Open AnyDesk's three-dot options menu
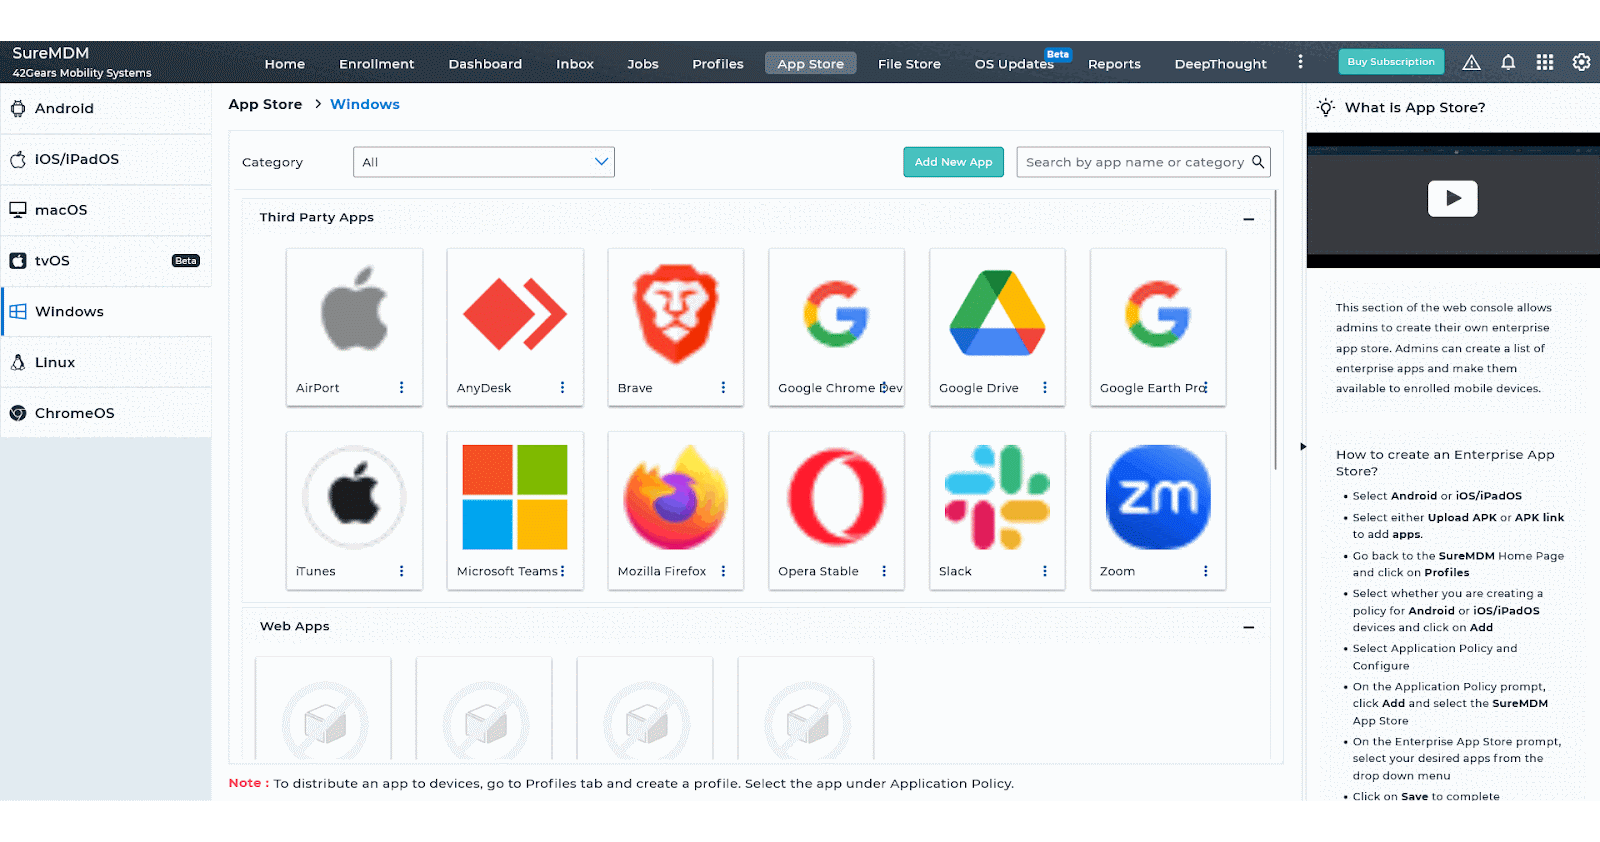1600x842 pixels. point(562,387)
